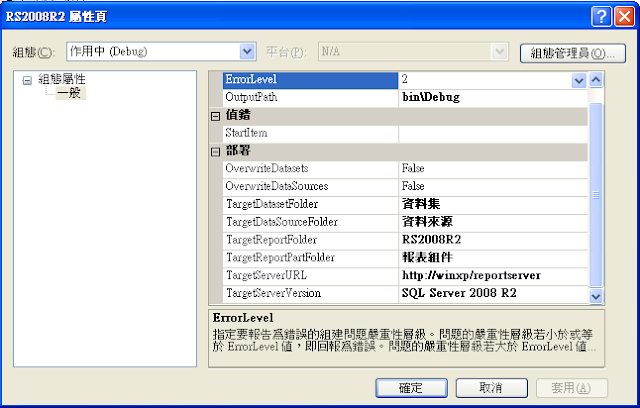
Task: Select the TargetServerURL property name
Action: pyautogui.click(x=267, y=275)
